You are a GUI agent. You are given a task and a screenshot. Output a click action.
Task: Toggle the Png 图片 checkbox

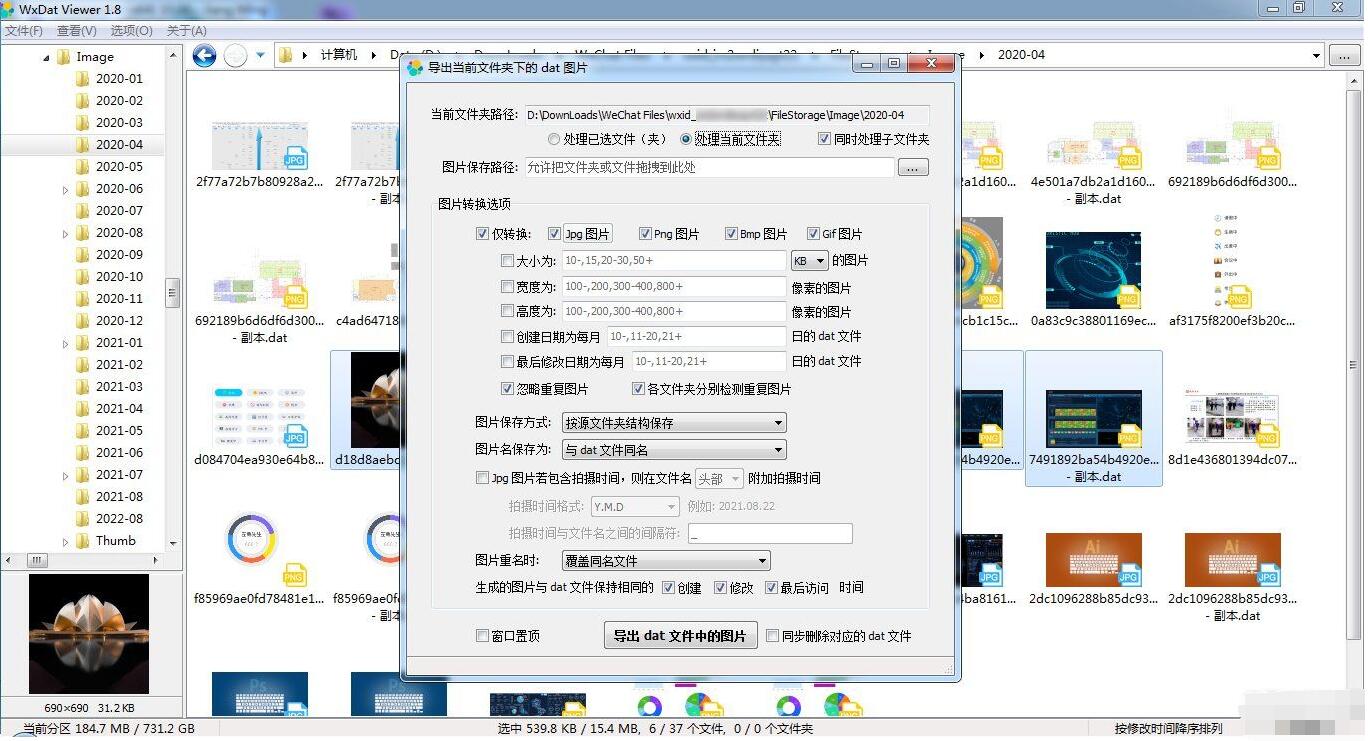[x=645, y=234]
